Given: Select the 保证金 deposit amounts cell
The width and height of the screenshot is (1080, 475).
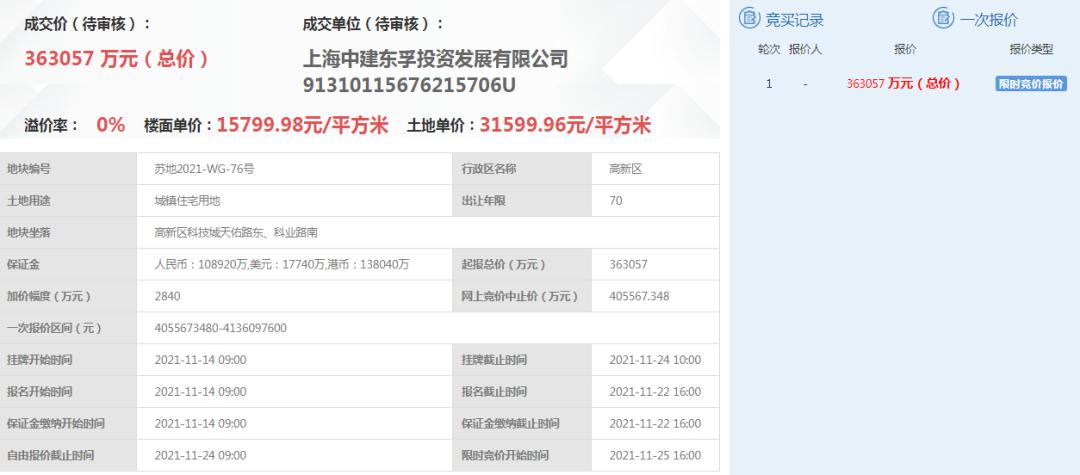Looking at the screenshot, I should tap(282, 265).
